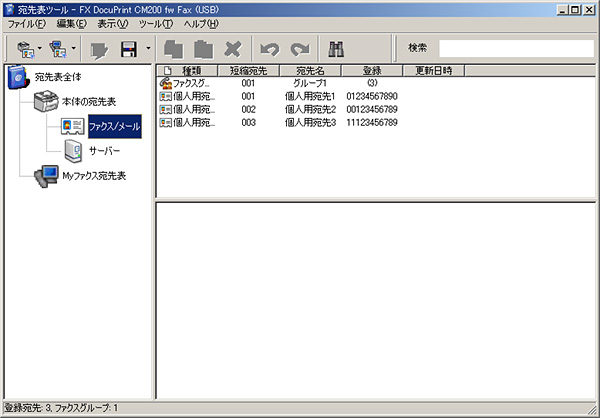Viewport: 600px width, 418px height.
Task: Select the 個人用宛先2 list row
Action: pos(310,109)
